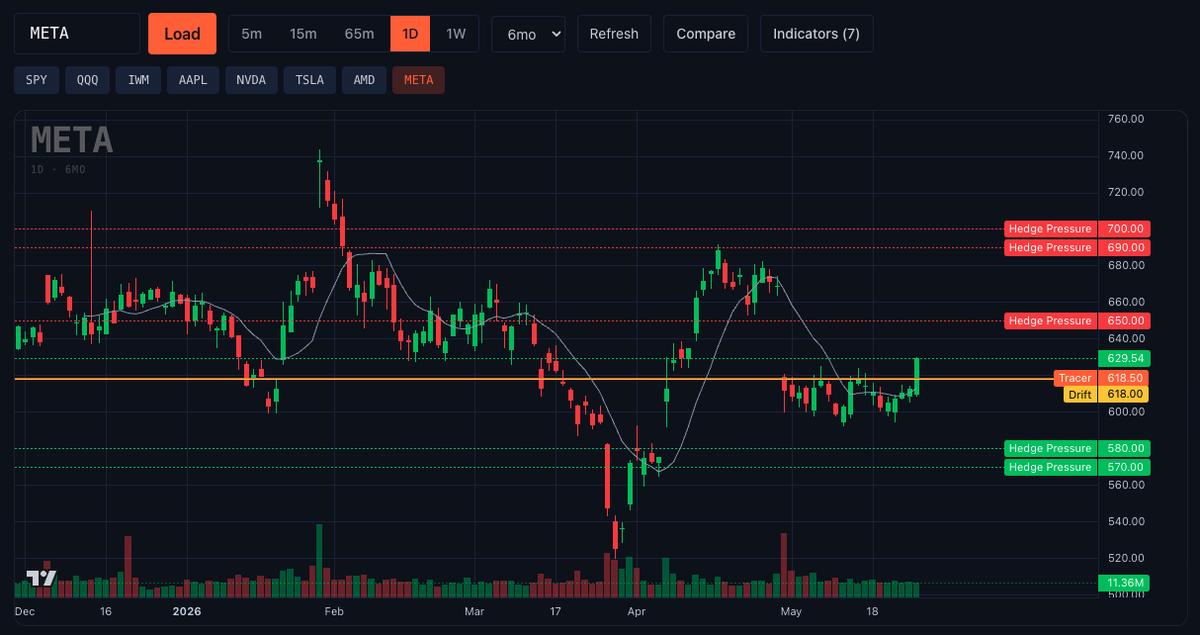Click the 660.00 price axis label
The image size is (1200, 635).
[1126, 302]
